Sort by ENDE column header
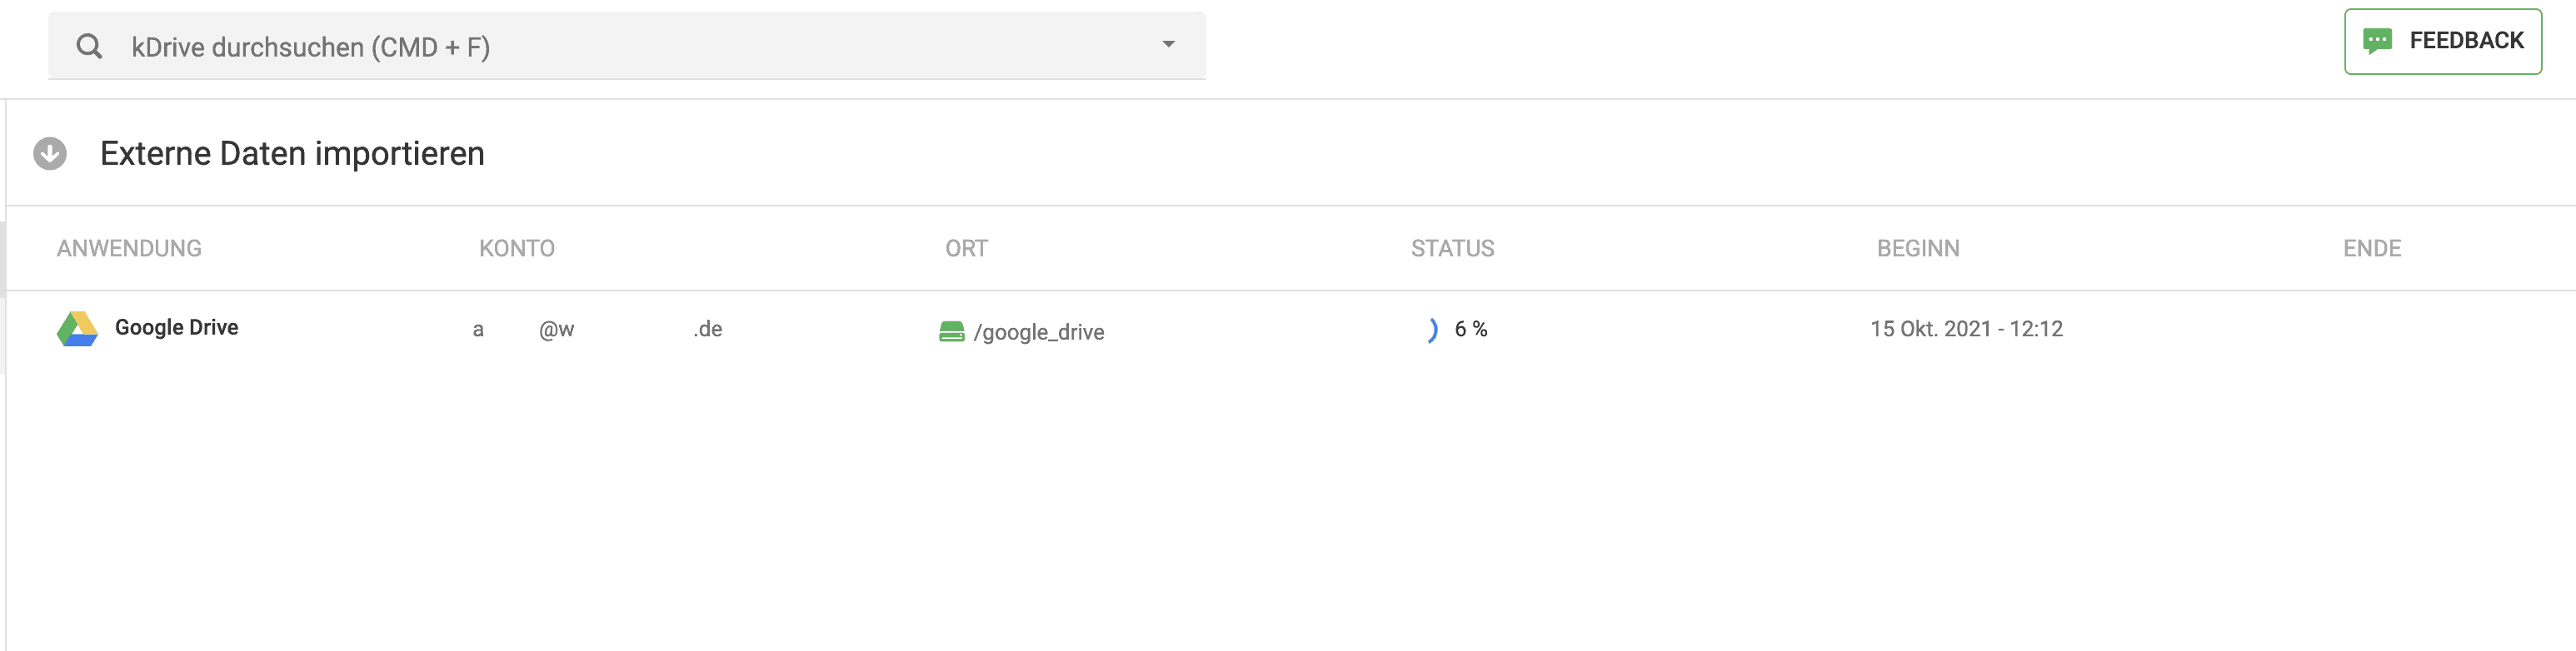2576x651 pixels. 2371,248
